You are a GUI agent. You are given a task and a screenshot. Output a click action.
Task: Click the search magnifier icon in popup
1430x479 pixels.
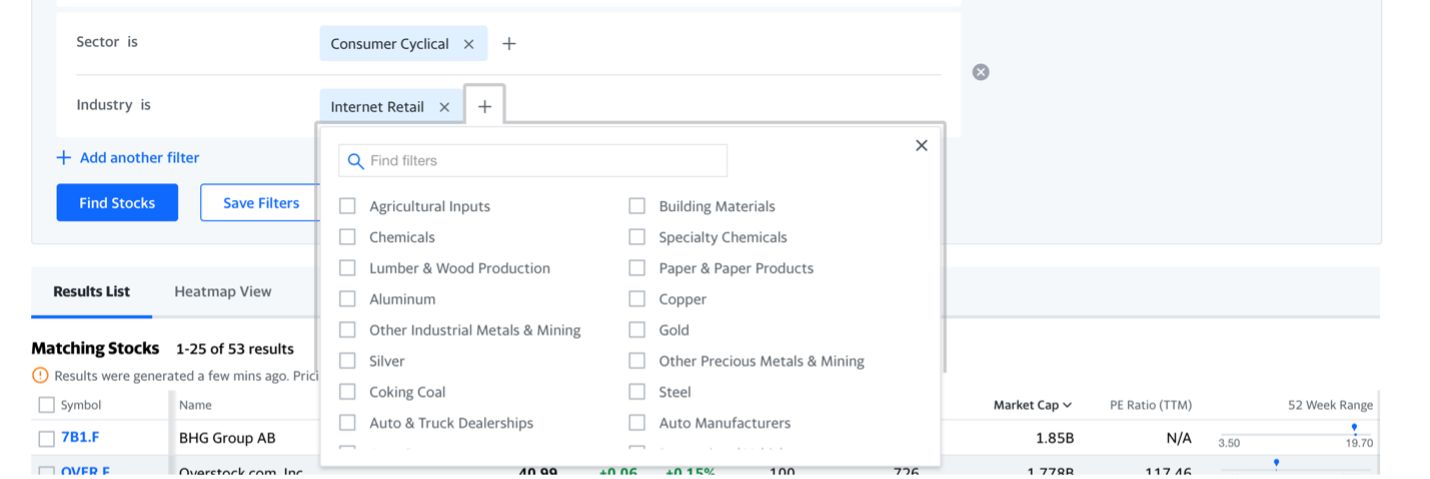[x=355, y=161]
